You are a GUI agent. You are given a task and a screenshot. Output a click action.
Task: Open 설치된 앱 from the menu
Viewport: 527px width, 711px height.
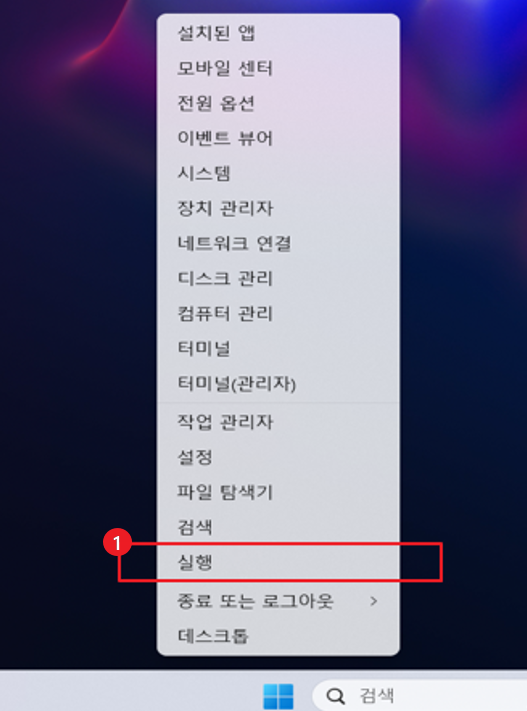[x=278, y=33]
